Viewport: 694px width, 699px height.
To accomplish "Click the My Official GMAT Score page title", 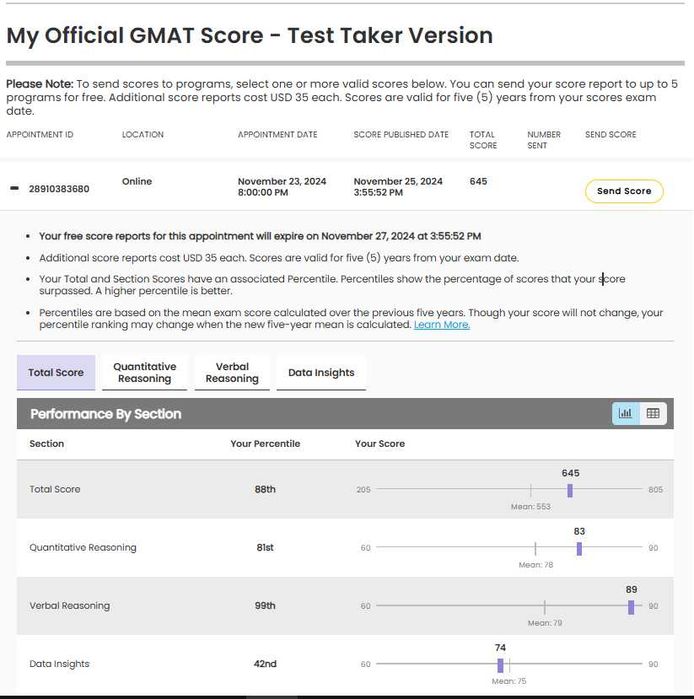I will click(x=250, y=36).
